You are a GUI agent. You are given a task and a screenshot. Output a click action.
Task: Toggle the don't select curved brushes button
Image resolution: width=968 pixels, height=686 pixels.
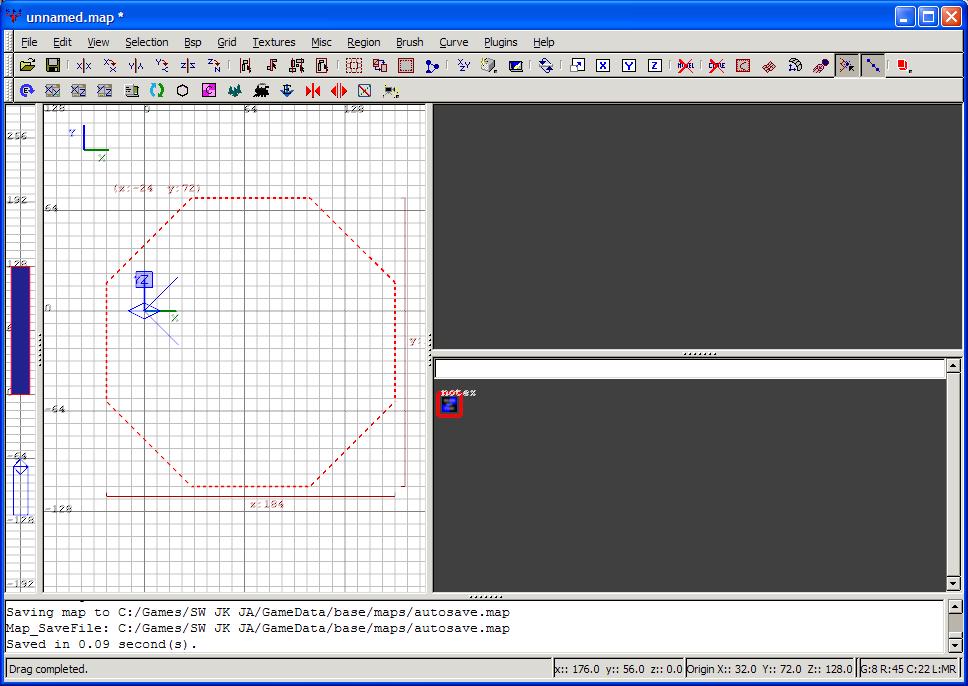717,65
